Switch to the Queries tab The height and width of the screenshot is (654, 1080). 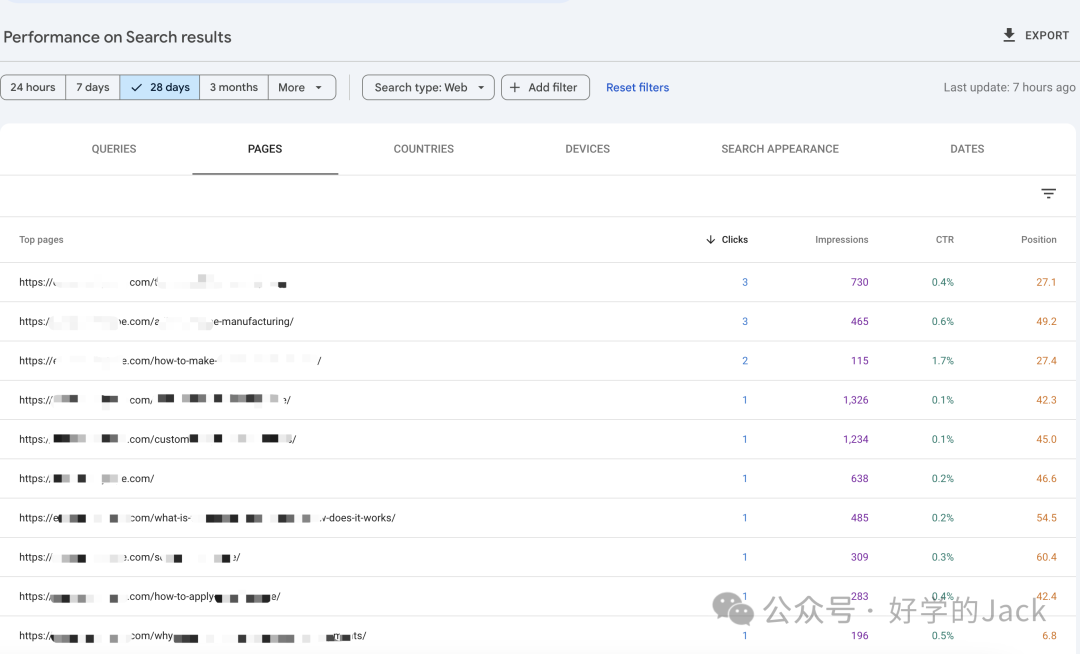pyautogui.click(x=114, y=149)
